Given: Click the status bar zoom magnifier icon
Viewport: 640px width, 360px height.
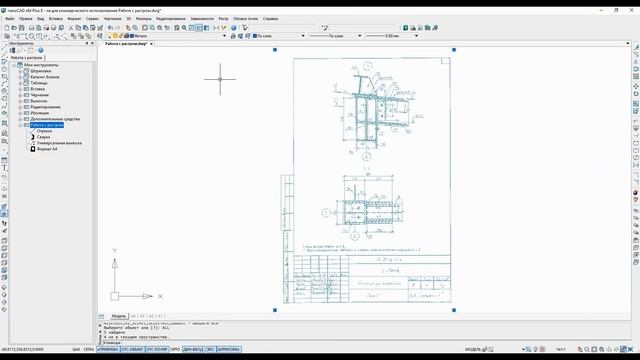Looking at the screenshot, I should pos(587,349).
